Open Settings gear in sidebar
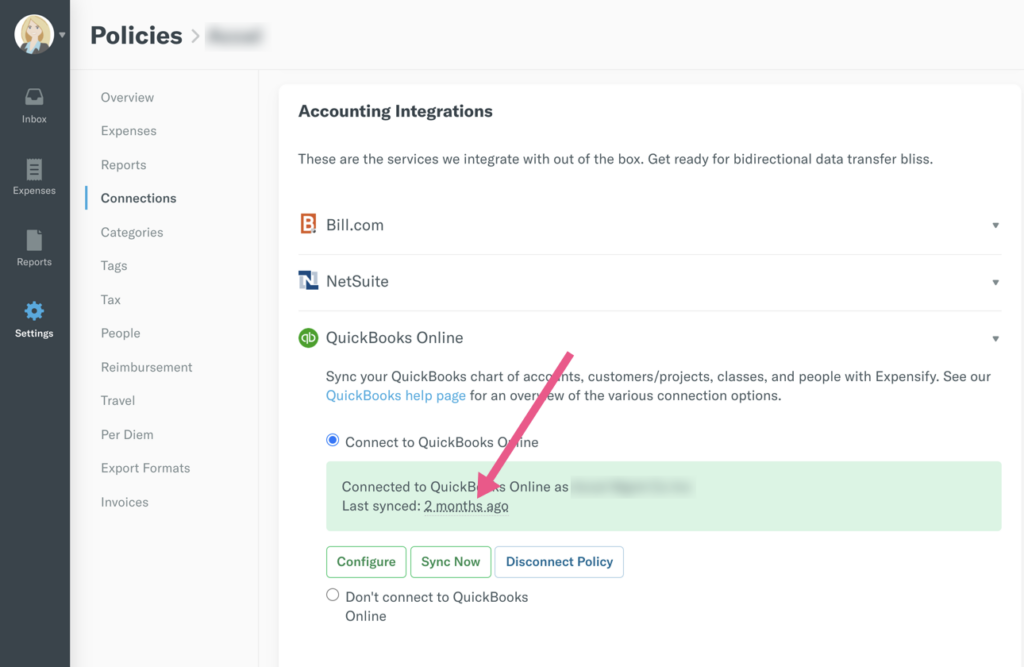This screenshot has height=667, width=1024. [x=34, y=319]
